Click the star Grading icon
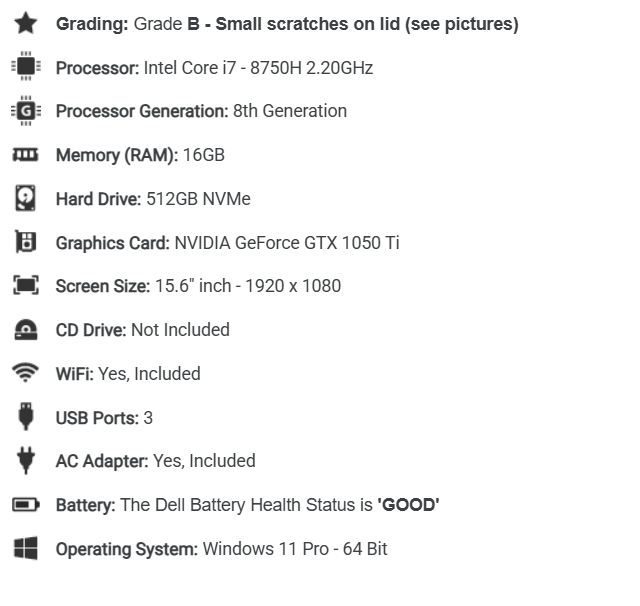Viewport: 640px width, 606px height. [26, 23]
